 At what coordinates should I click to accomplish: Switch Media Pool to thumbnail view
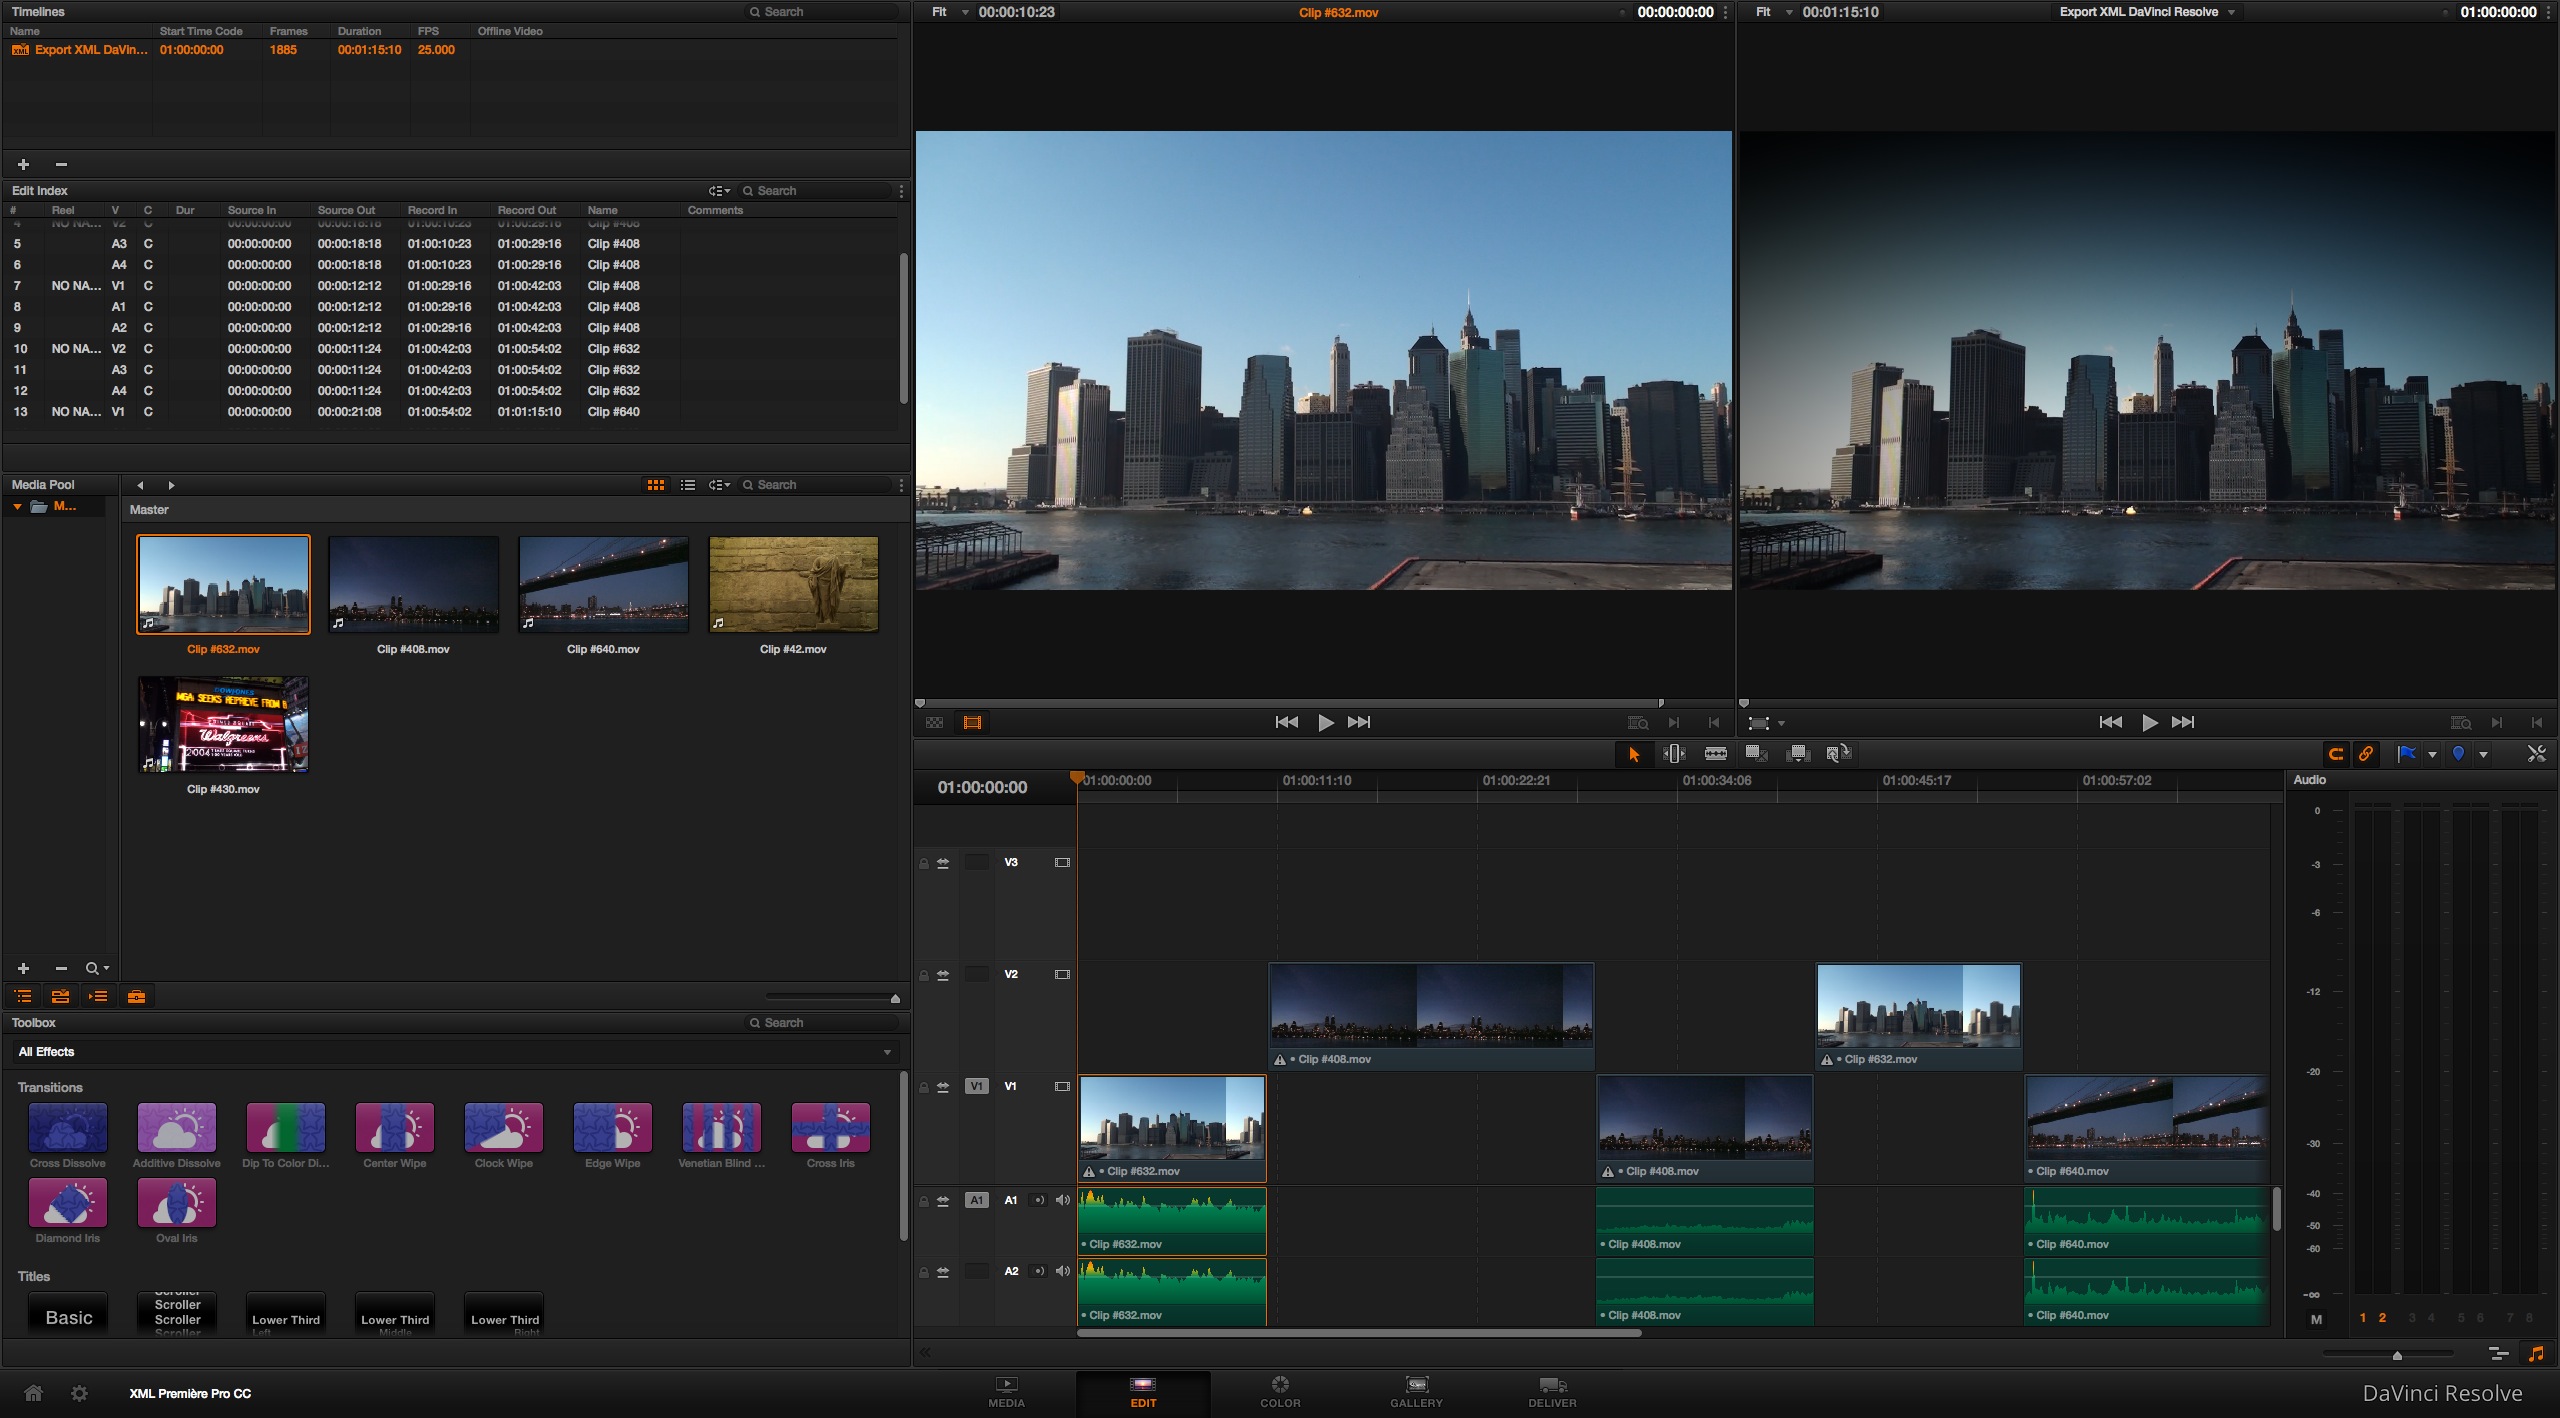click(x=656, y=485)
